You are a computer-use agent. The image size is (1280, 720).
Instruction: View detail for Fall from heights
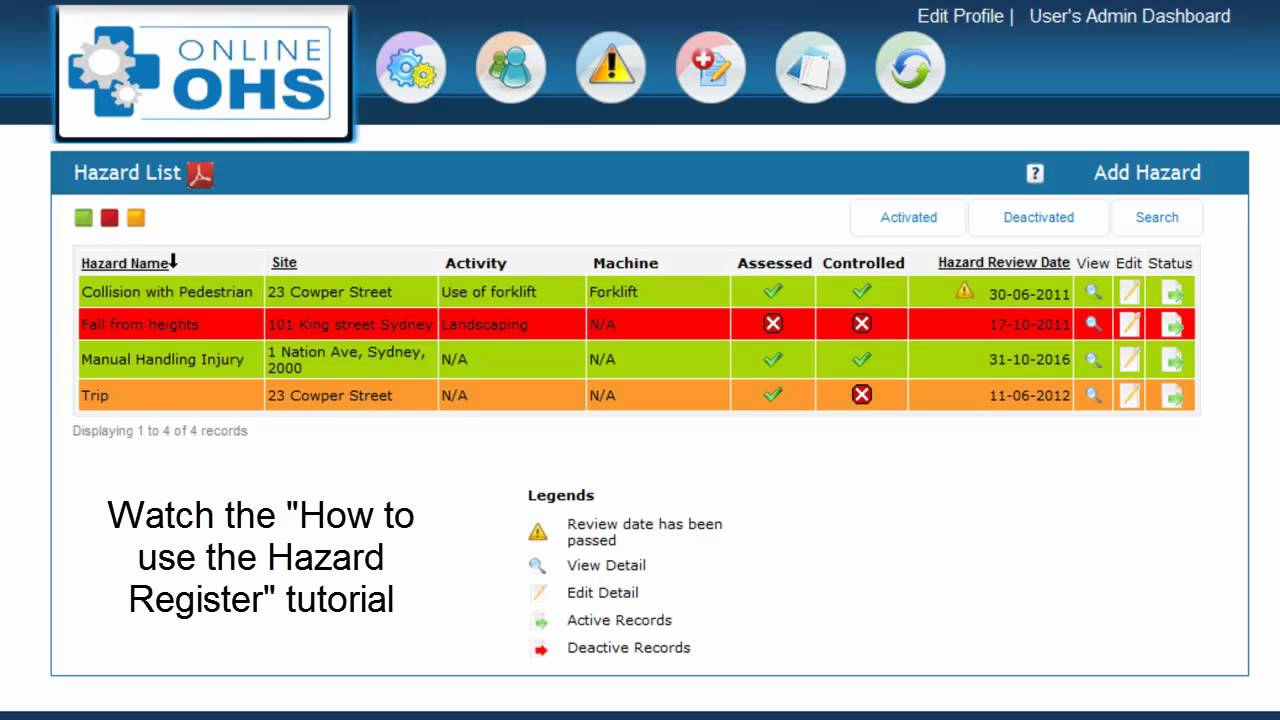pyautogui.click(x=1093, y=324)
